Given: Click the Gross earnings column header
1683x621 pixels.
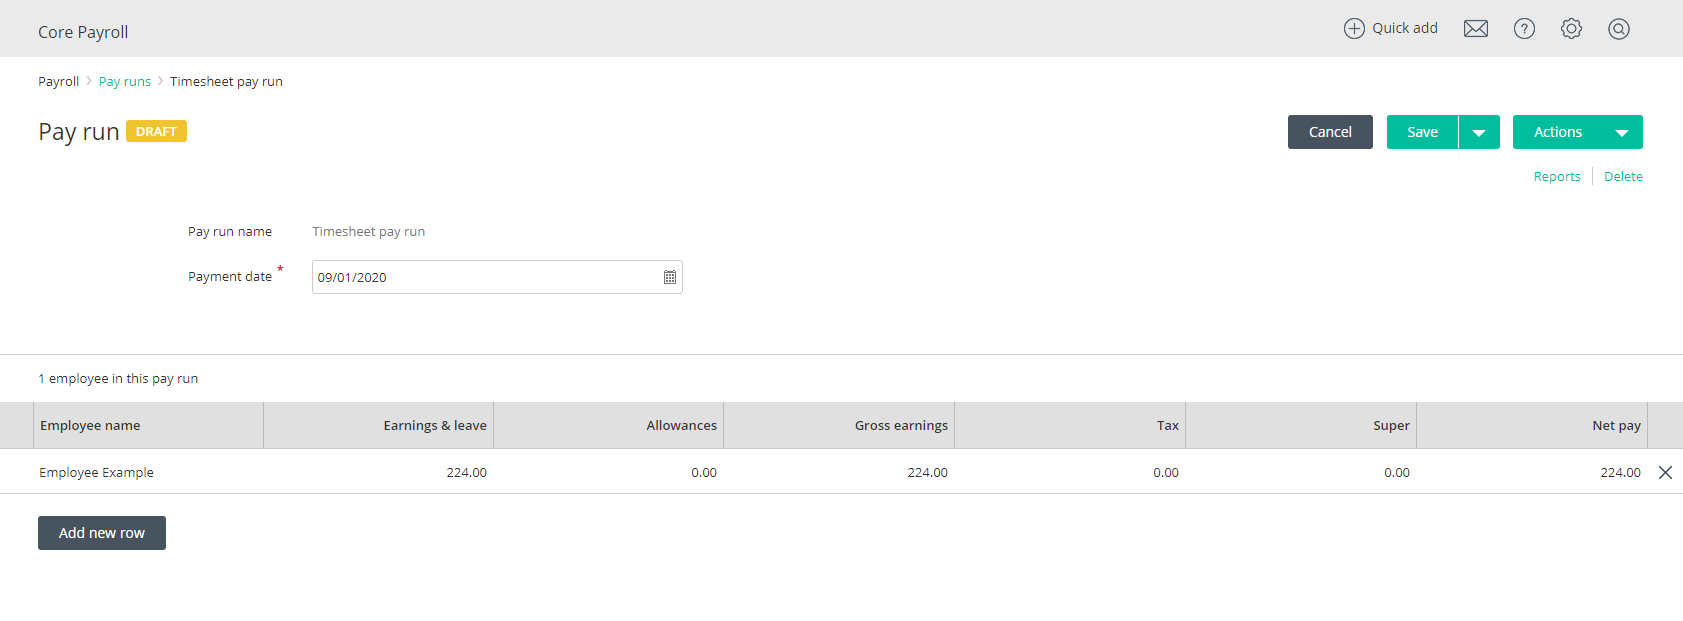Looking at the screenshot, I should click(839, 425).
